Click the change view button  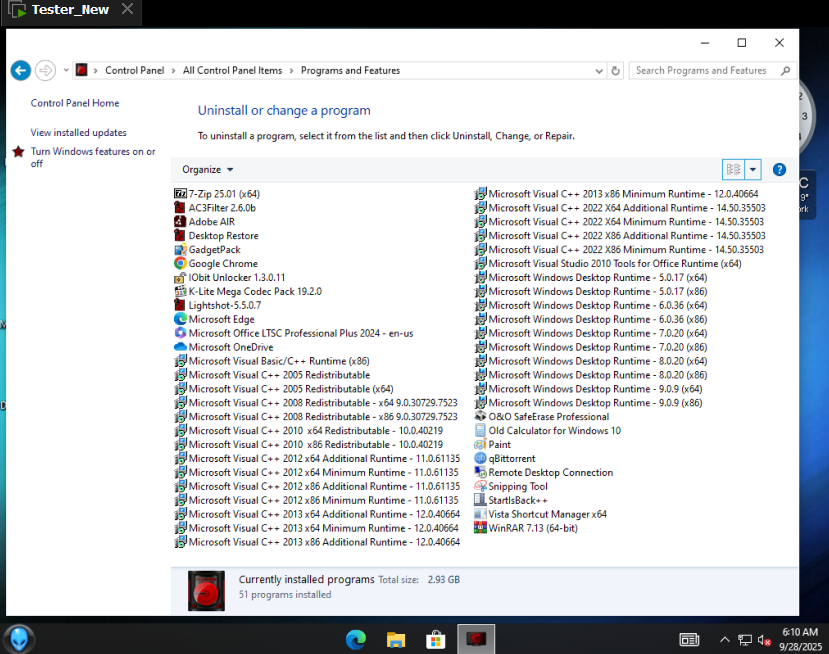point(733,170)
